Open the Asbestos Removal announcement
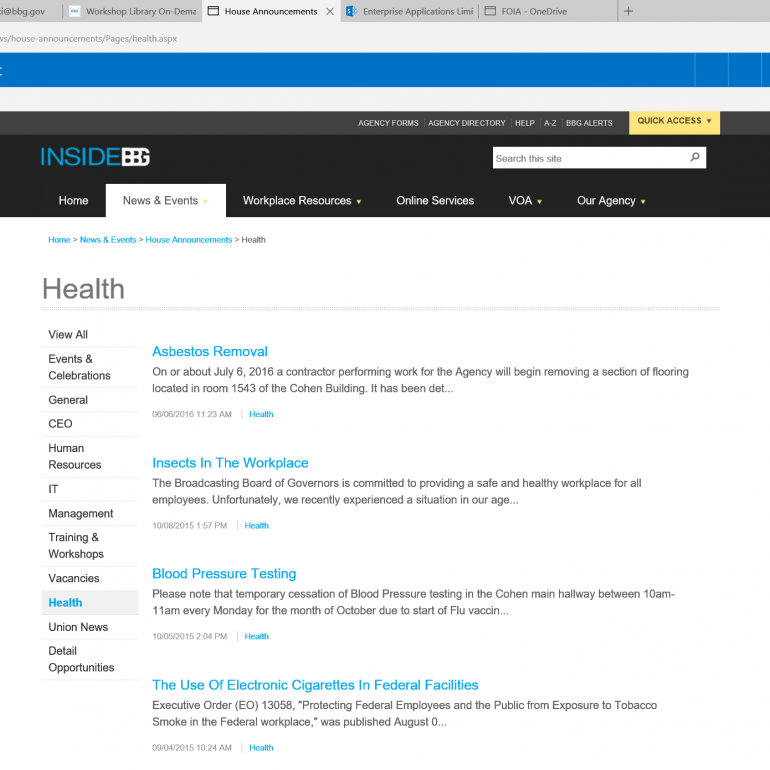 210,352
